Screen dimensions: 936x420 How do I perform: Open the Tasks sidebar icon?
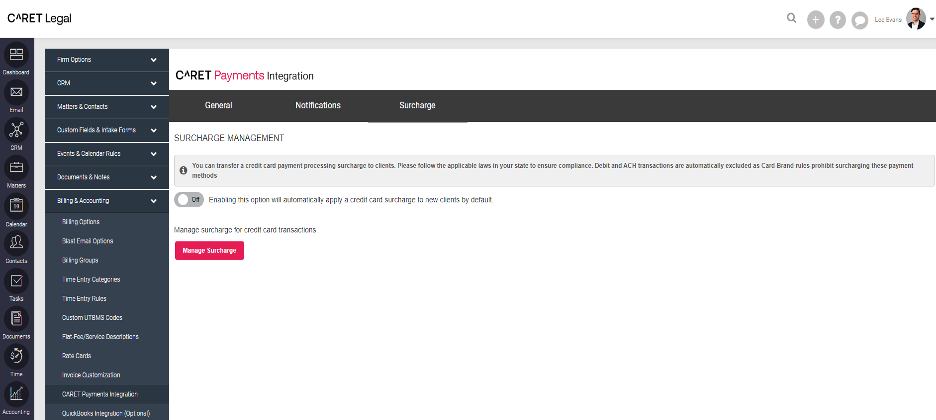[16, 280]
